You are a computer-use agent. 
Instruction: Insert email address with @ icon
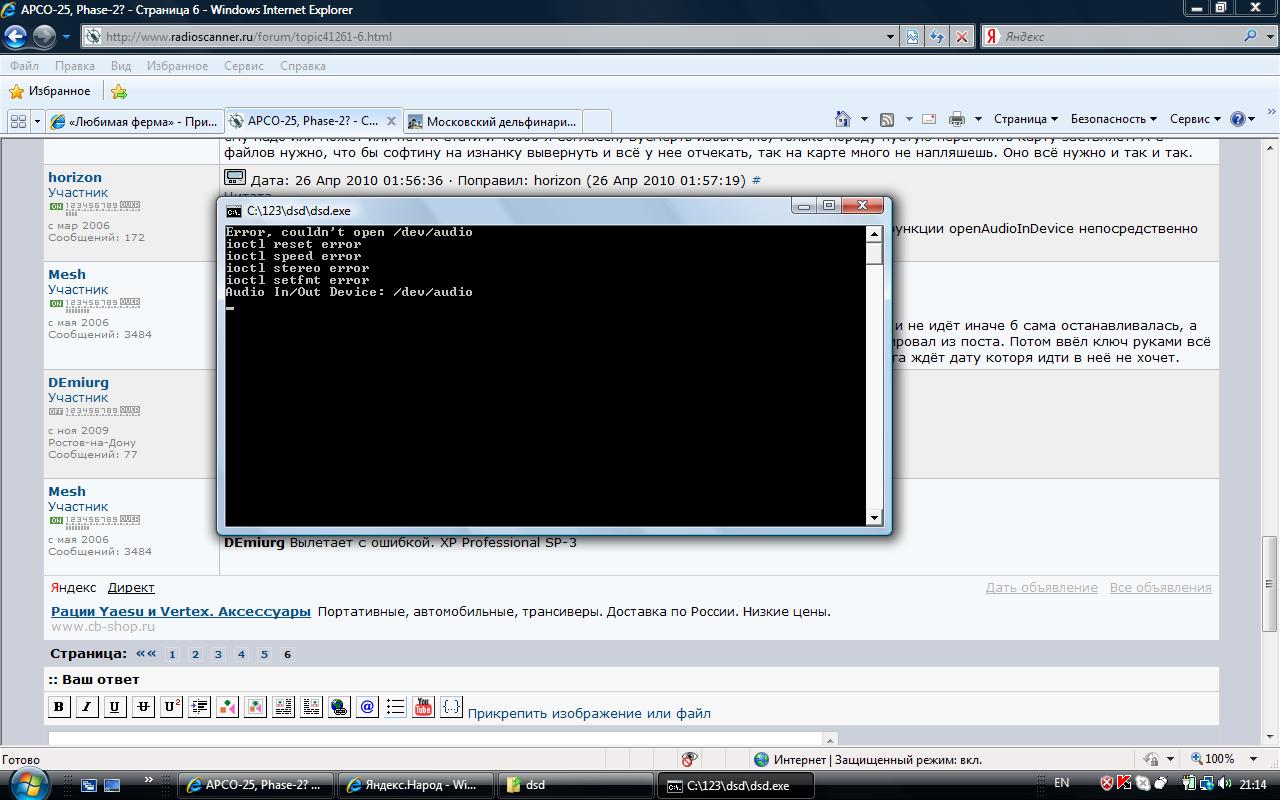367,706
